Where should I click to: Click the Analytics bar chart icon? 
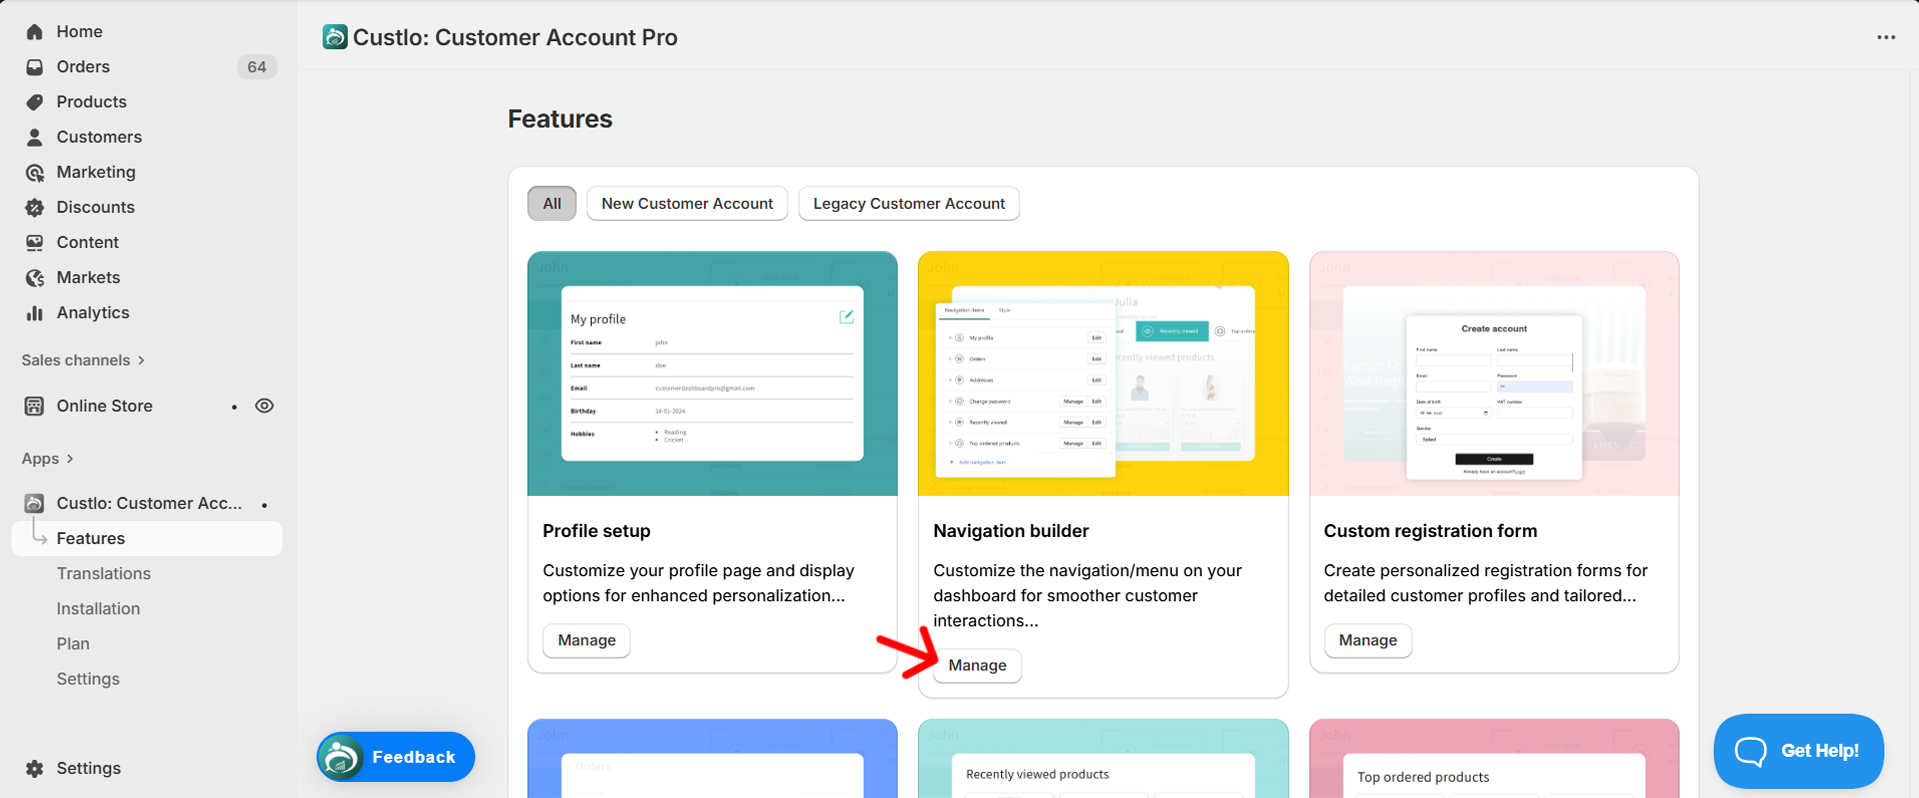pyautogui.click(x=35, y=312)
